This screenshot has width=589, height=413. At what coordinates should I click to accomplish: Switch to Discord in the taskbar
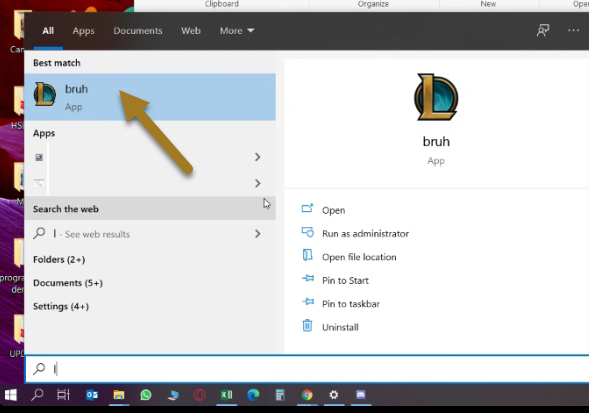[x=361, y=395]
